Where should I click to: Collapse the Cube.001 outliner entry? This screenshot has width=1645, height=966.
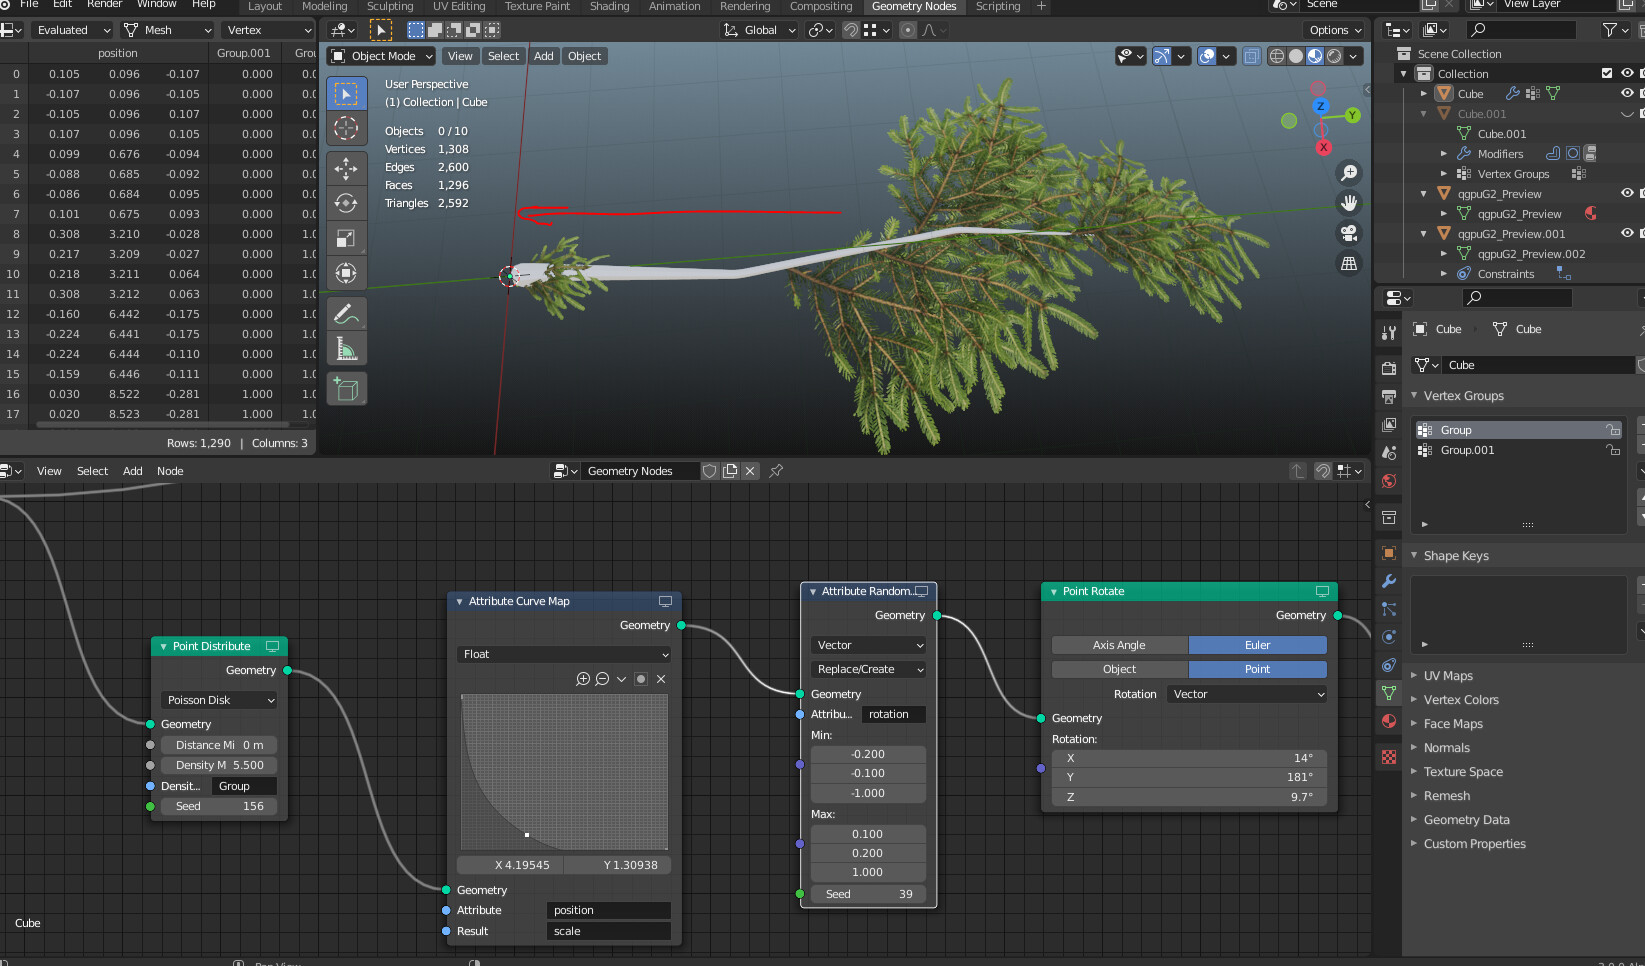click(x=1423, y=113)
